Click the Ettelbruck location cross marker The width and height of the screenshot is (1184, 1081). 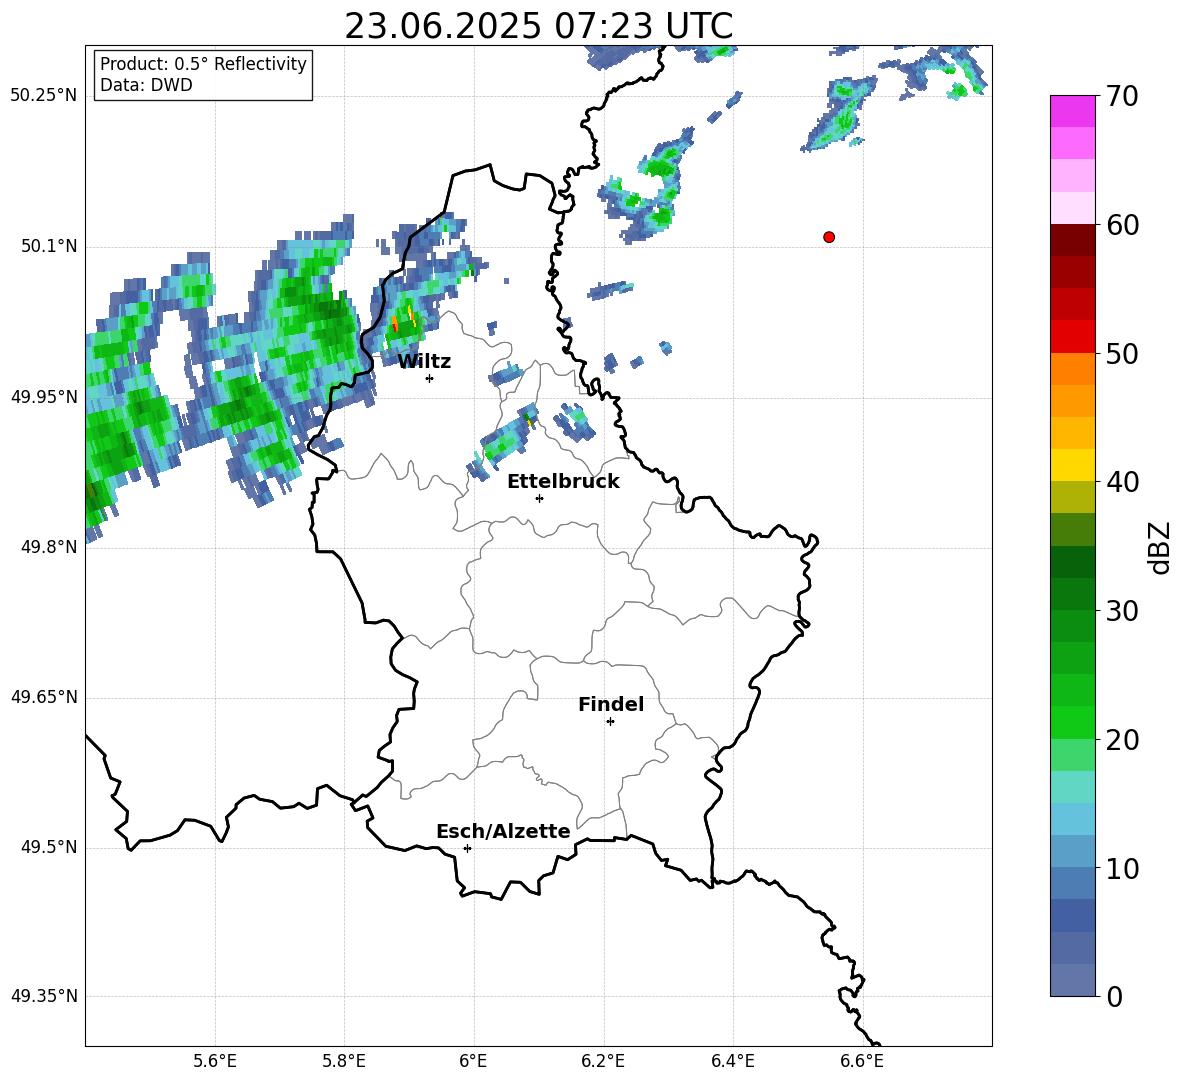tap(539, 498)
